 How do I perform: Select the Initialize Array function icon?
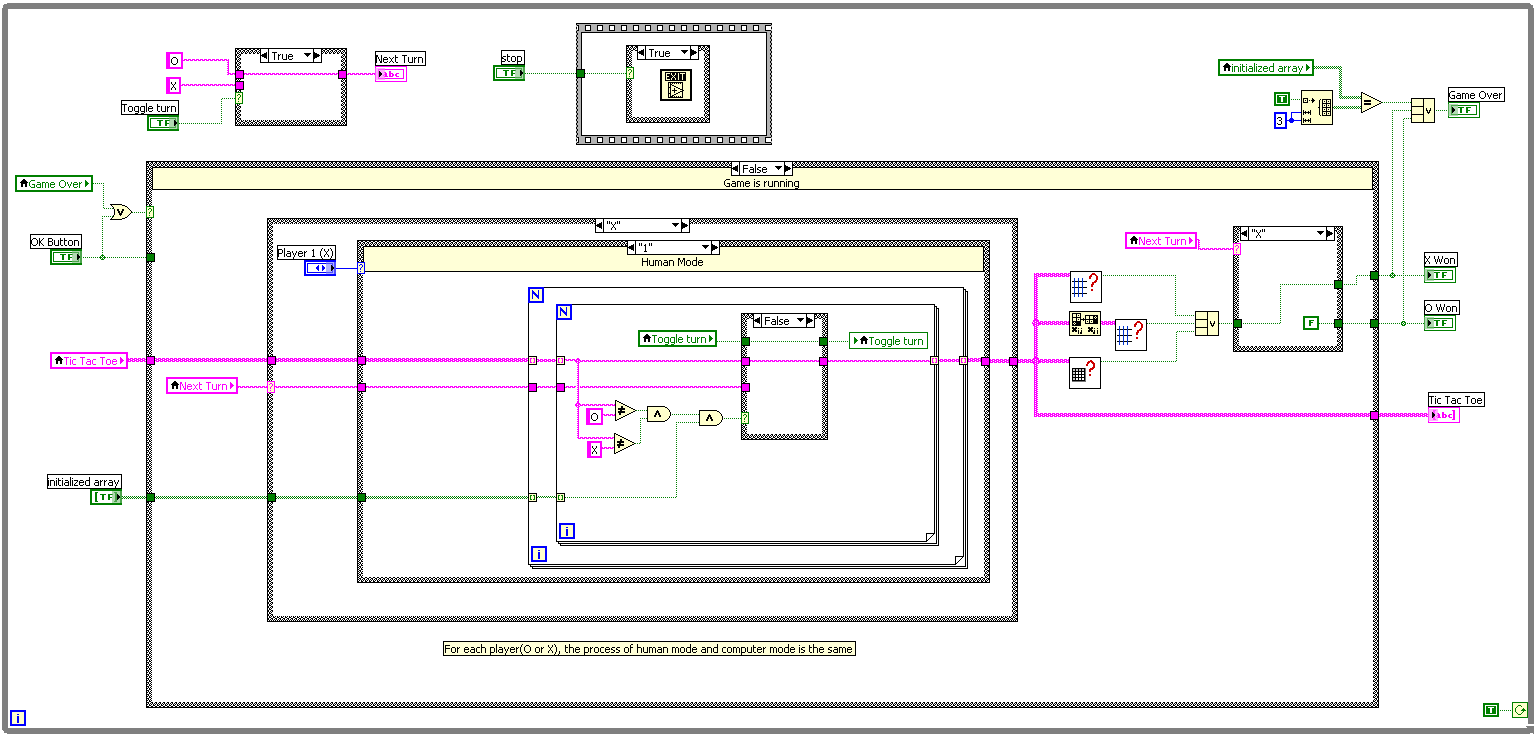[1318, 107]
